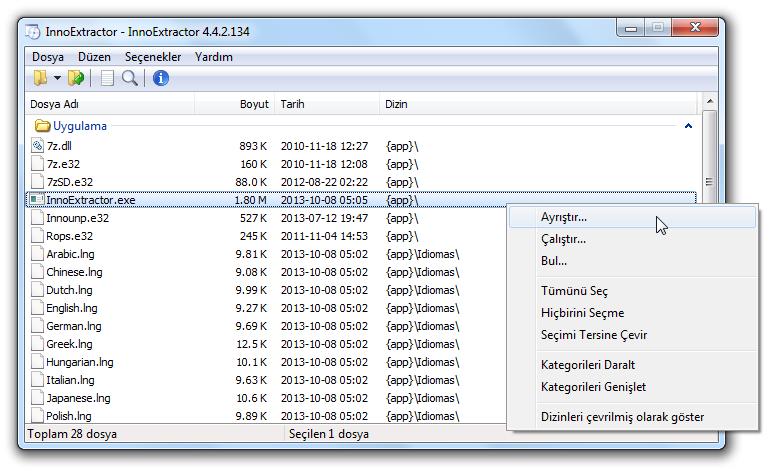Toggle Dizinleri çevrilmiş olarak göster option
This screenshot has height=471, width=773.
tap(622, 416)
